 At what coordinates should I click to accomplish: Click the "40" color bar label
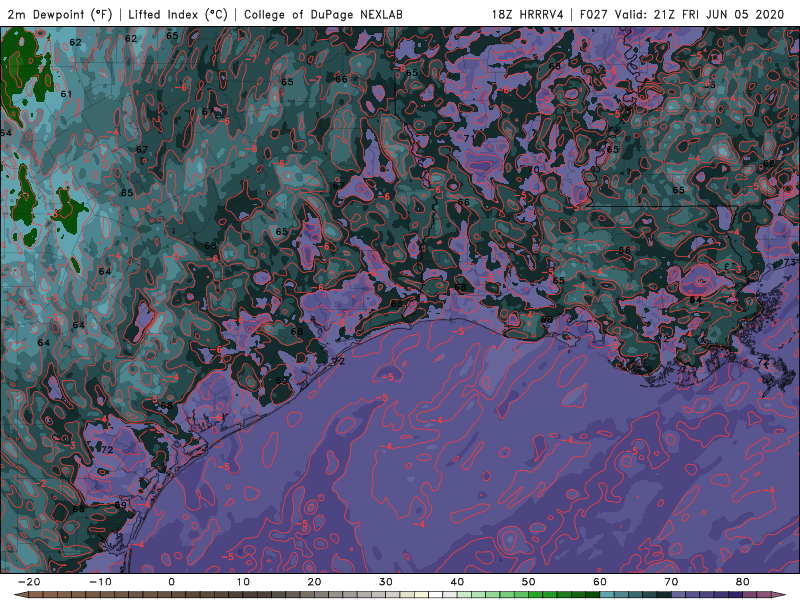coord(457,582)
